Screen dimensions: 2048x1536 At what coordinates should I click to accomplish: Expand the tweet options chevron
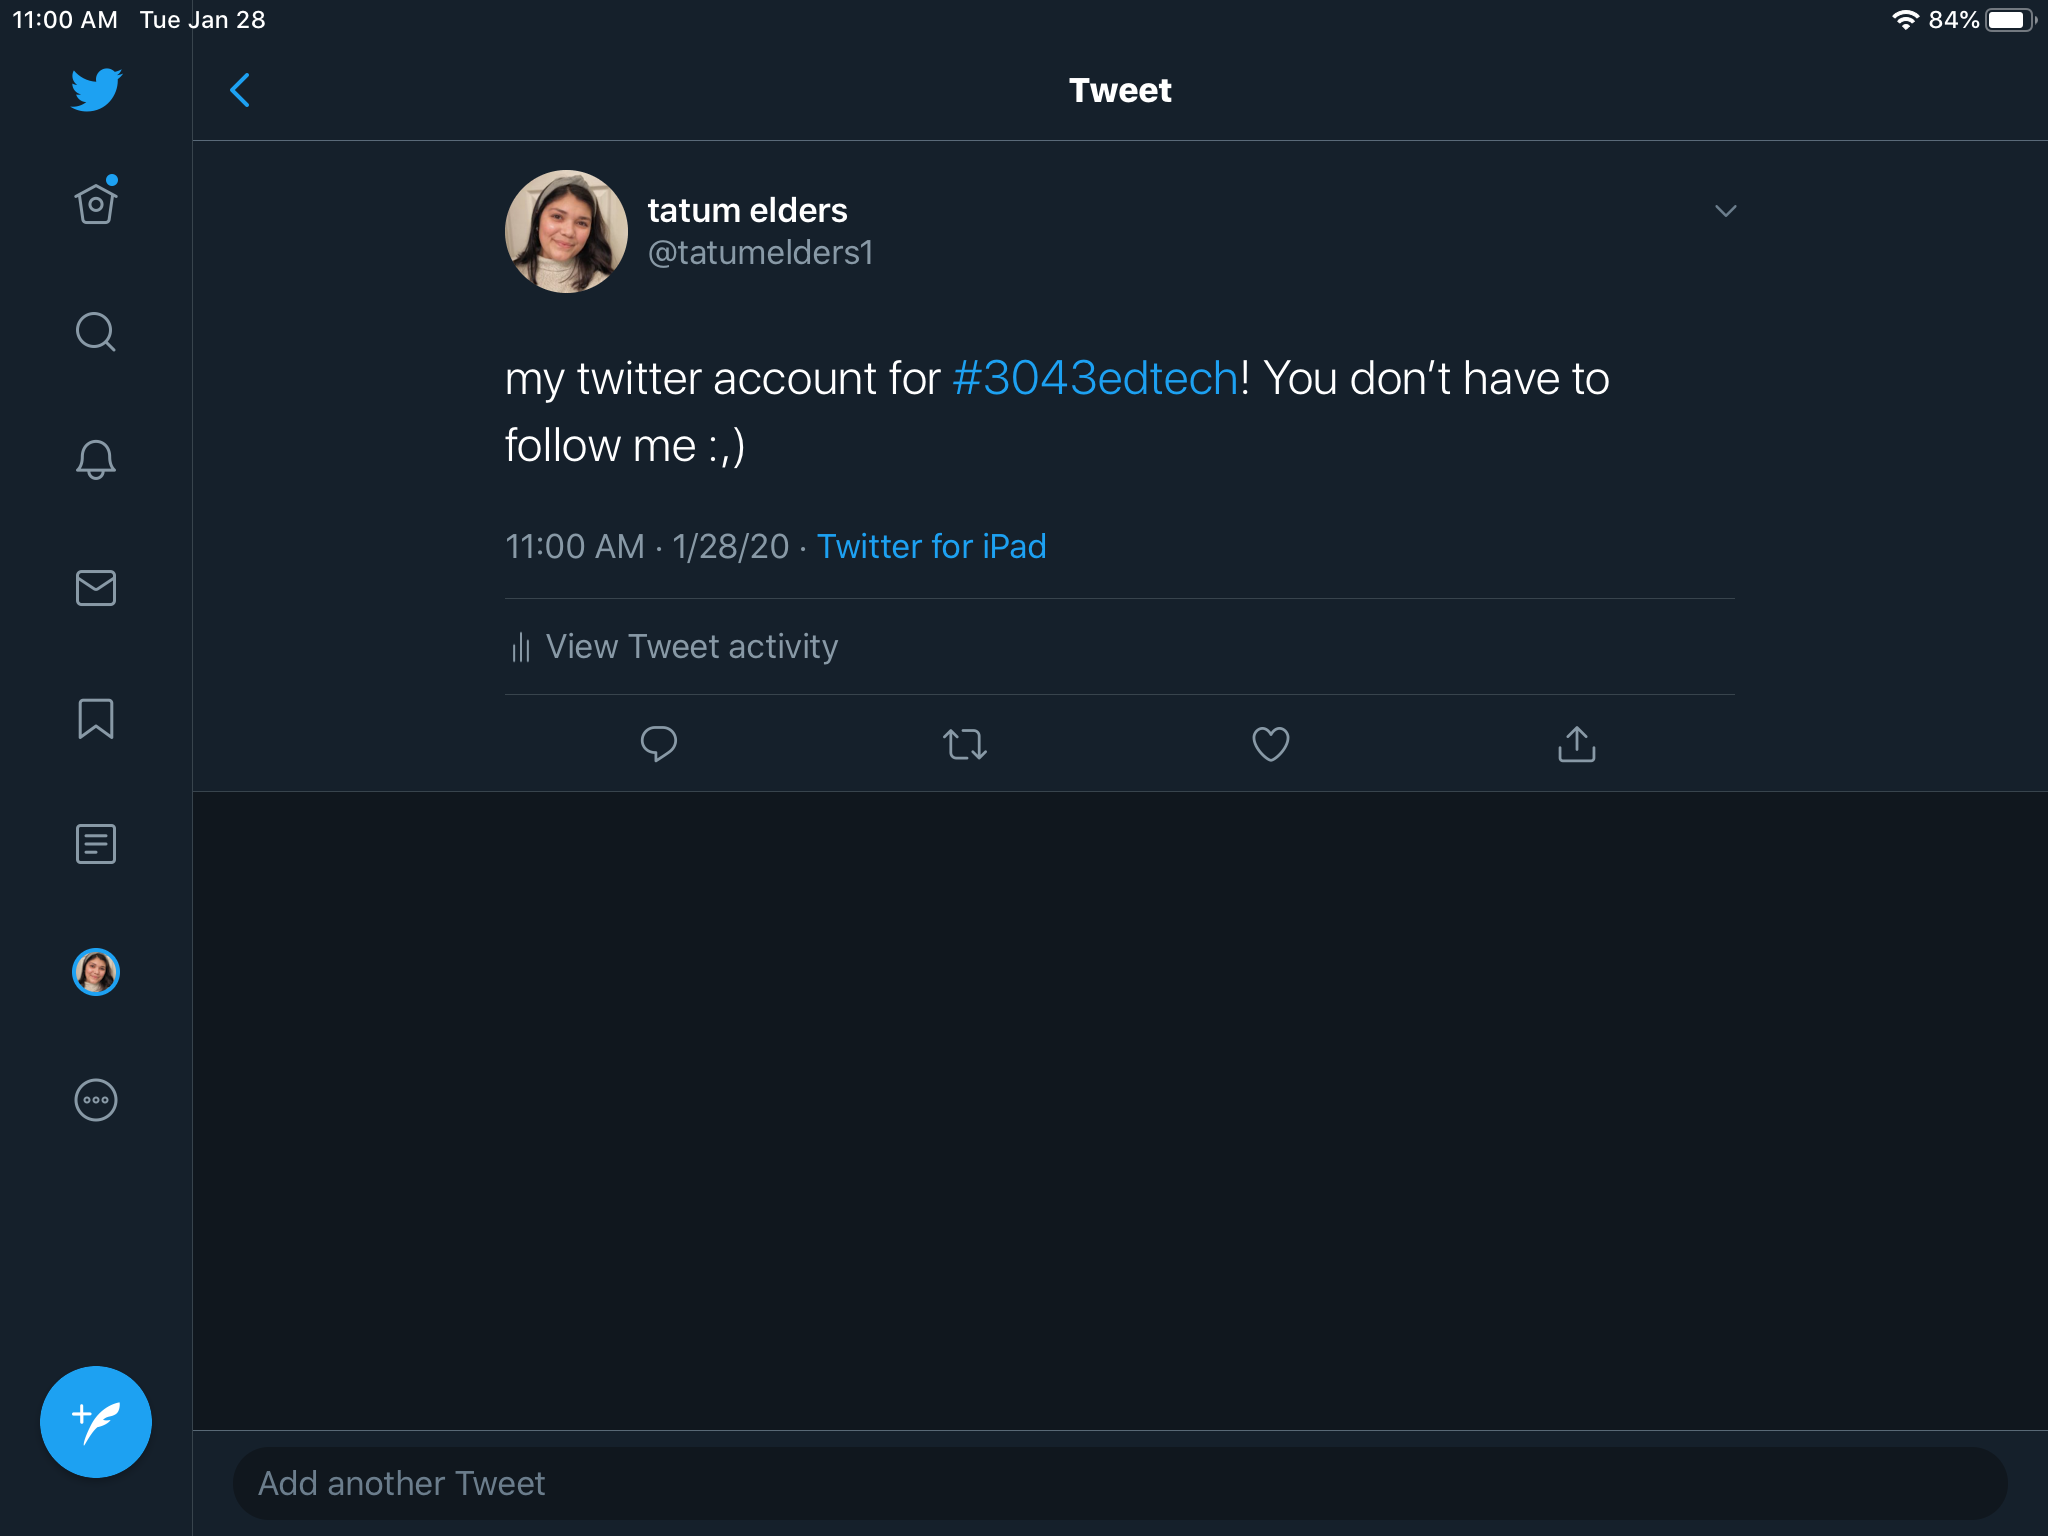click(x=1725, y=211)
